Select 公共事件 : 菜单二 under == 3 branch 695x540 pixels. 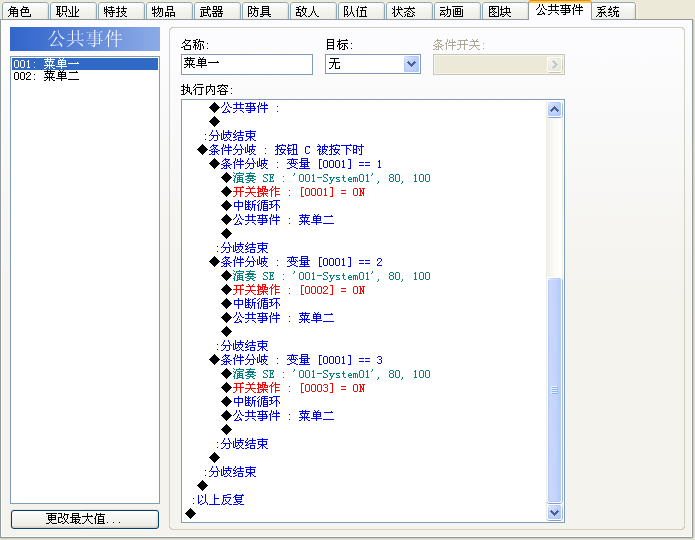click(x=277, y=416)
